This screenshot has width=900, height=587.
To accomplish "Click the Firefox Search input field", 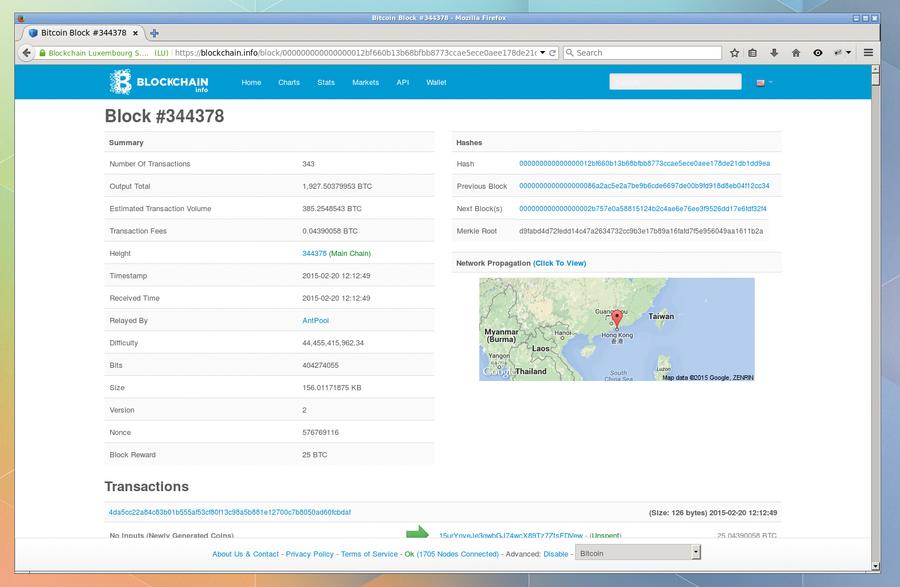I will tap(642, 53).
